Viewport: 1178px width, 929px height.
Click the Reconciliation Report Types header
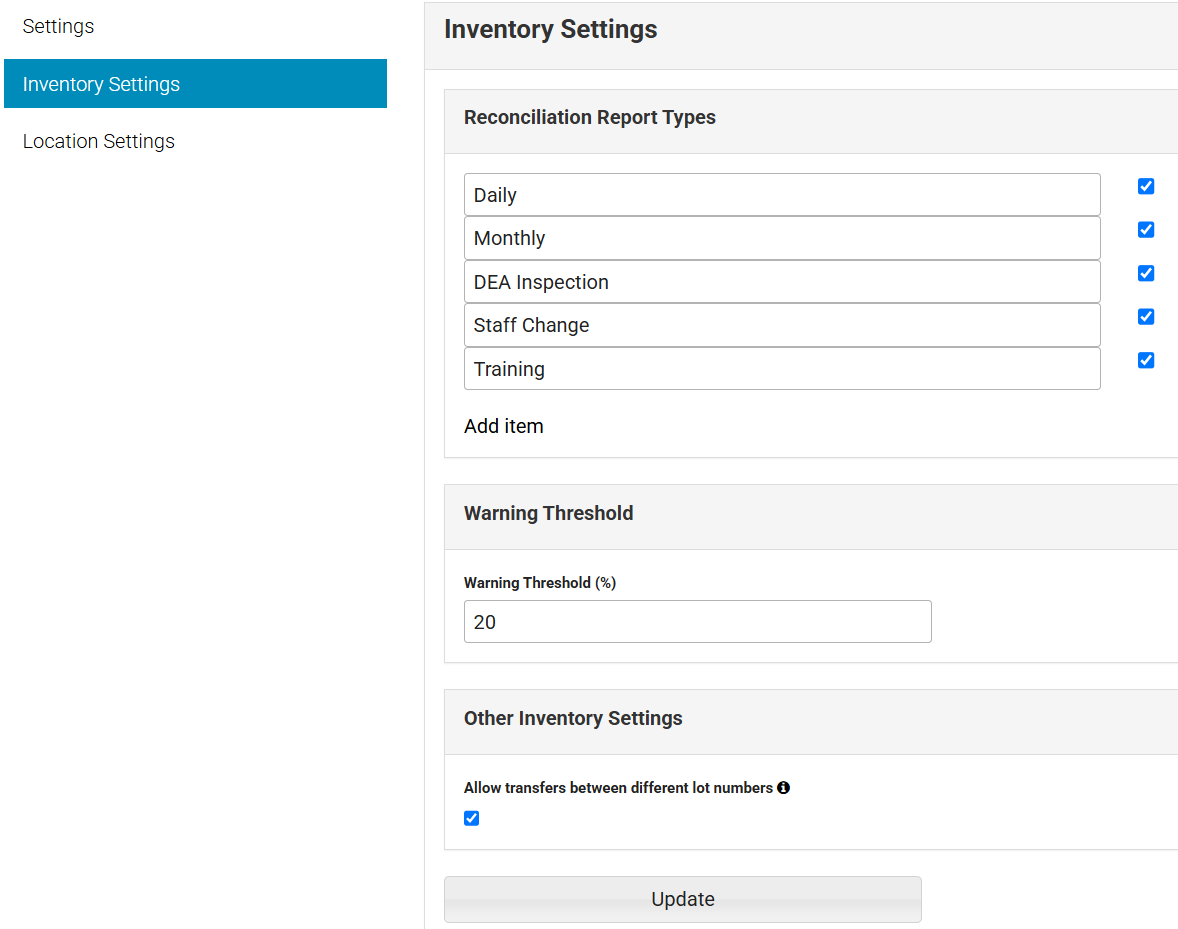[x=589, y=117]
